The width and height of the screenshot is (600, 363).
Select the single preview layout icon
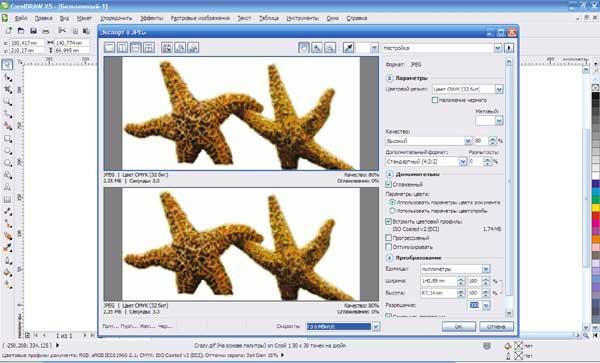coord(109,47)
